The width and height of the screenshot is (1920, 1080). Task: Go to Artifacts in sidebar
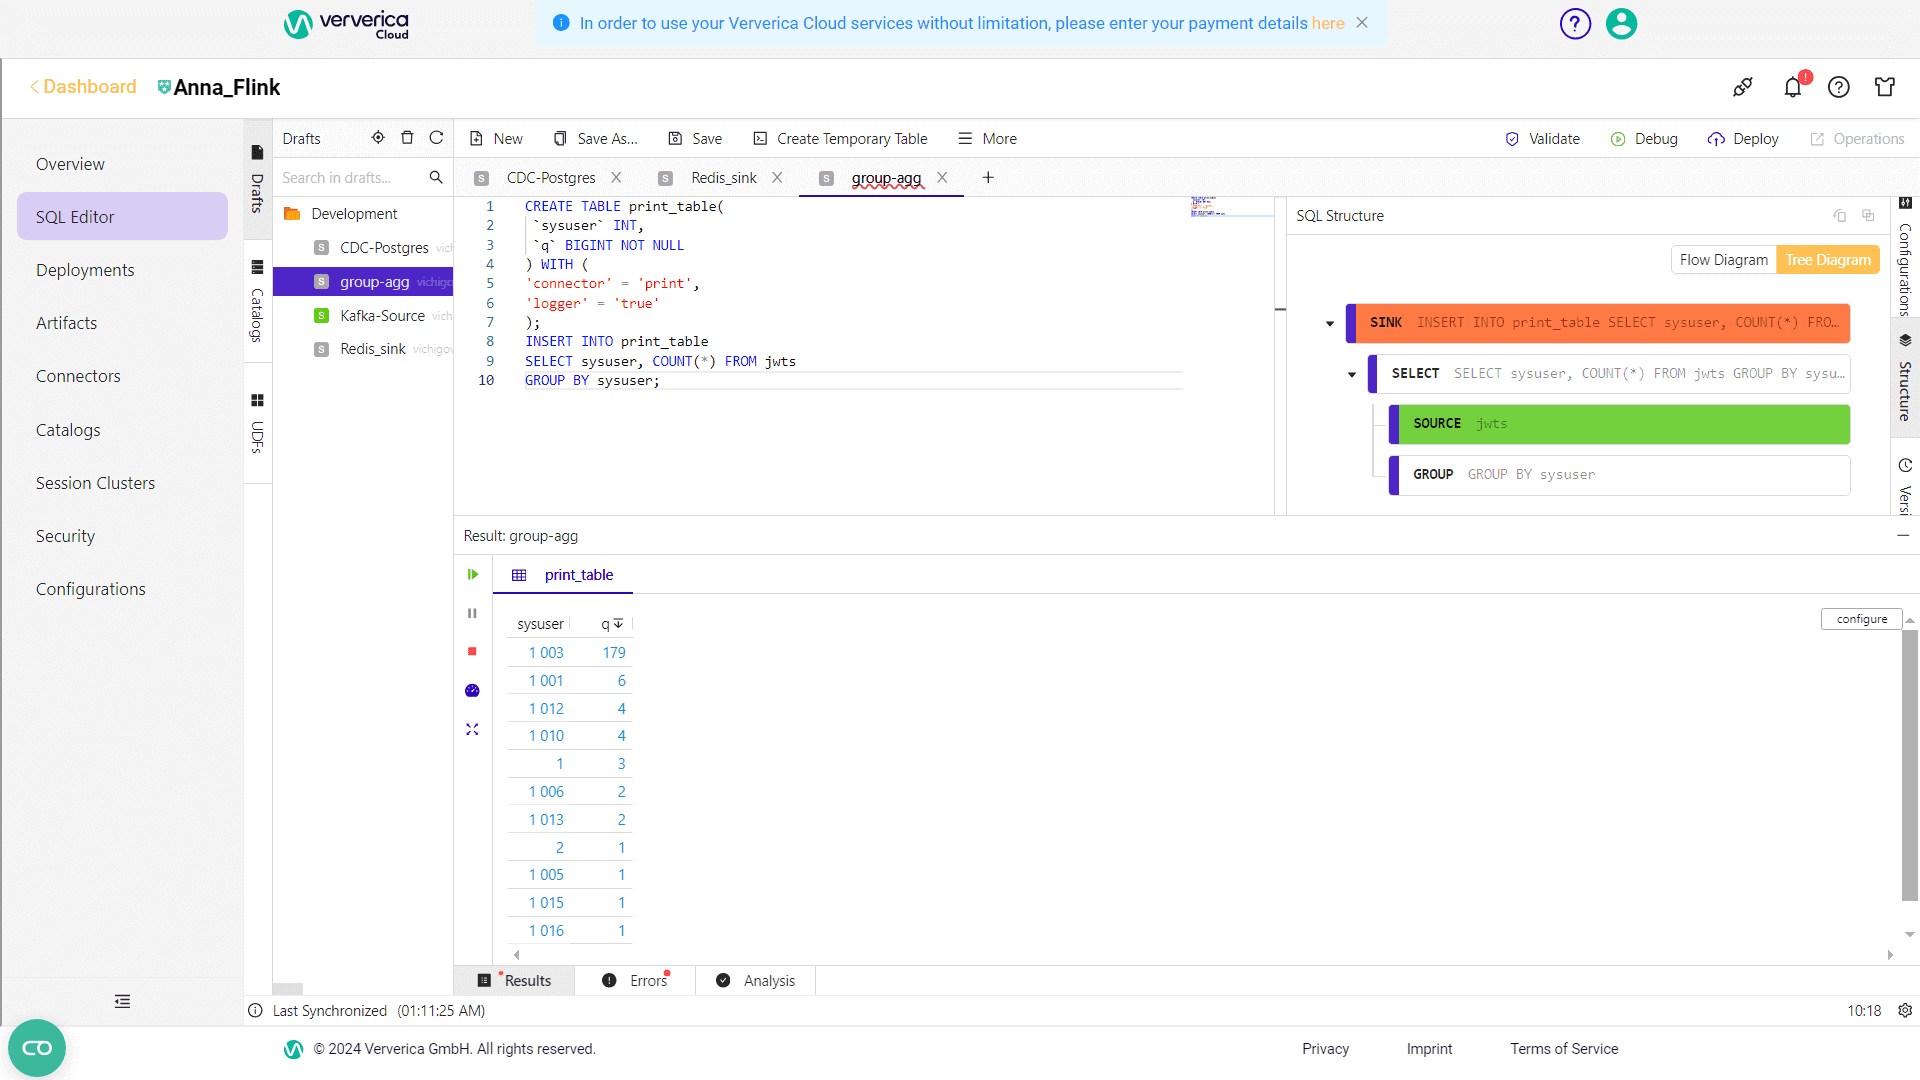click(x=66, y=323)
